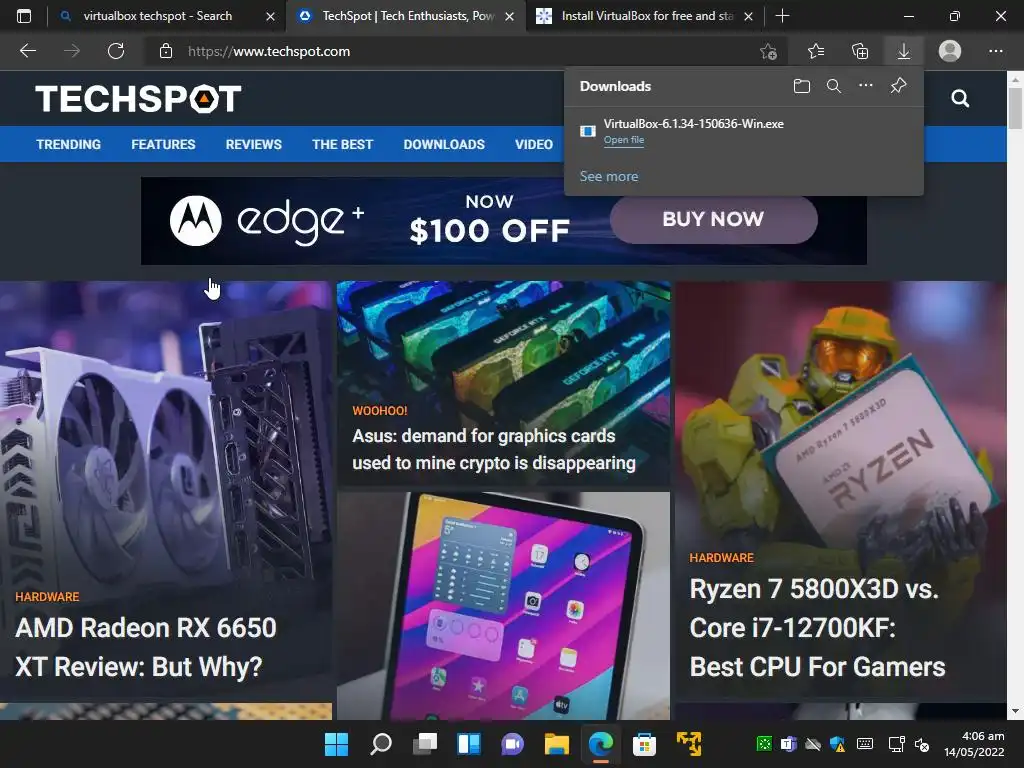The height and width of the screenshot is (768, 1024).
Task: Click the browser Back arrow
Action: (x=28, y=51)
